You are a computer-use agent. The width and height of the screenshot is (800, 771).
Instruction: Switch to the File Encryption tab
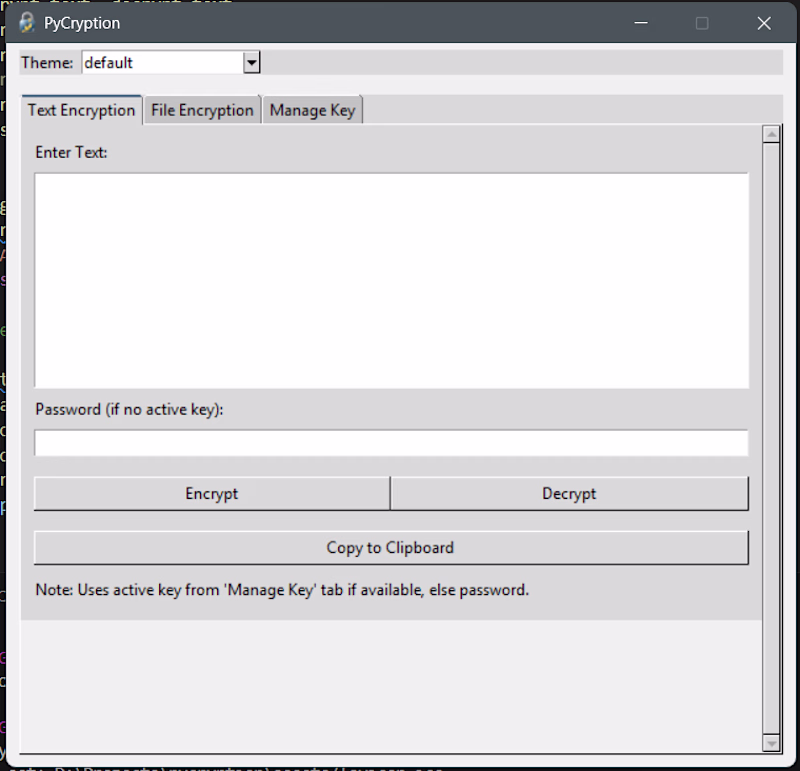pyautogui.click(x=203, y=110)
